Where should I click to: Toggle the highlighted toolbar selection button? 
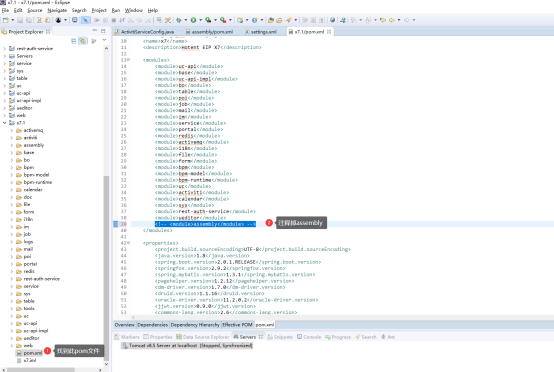(86, 20)
